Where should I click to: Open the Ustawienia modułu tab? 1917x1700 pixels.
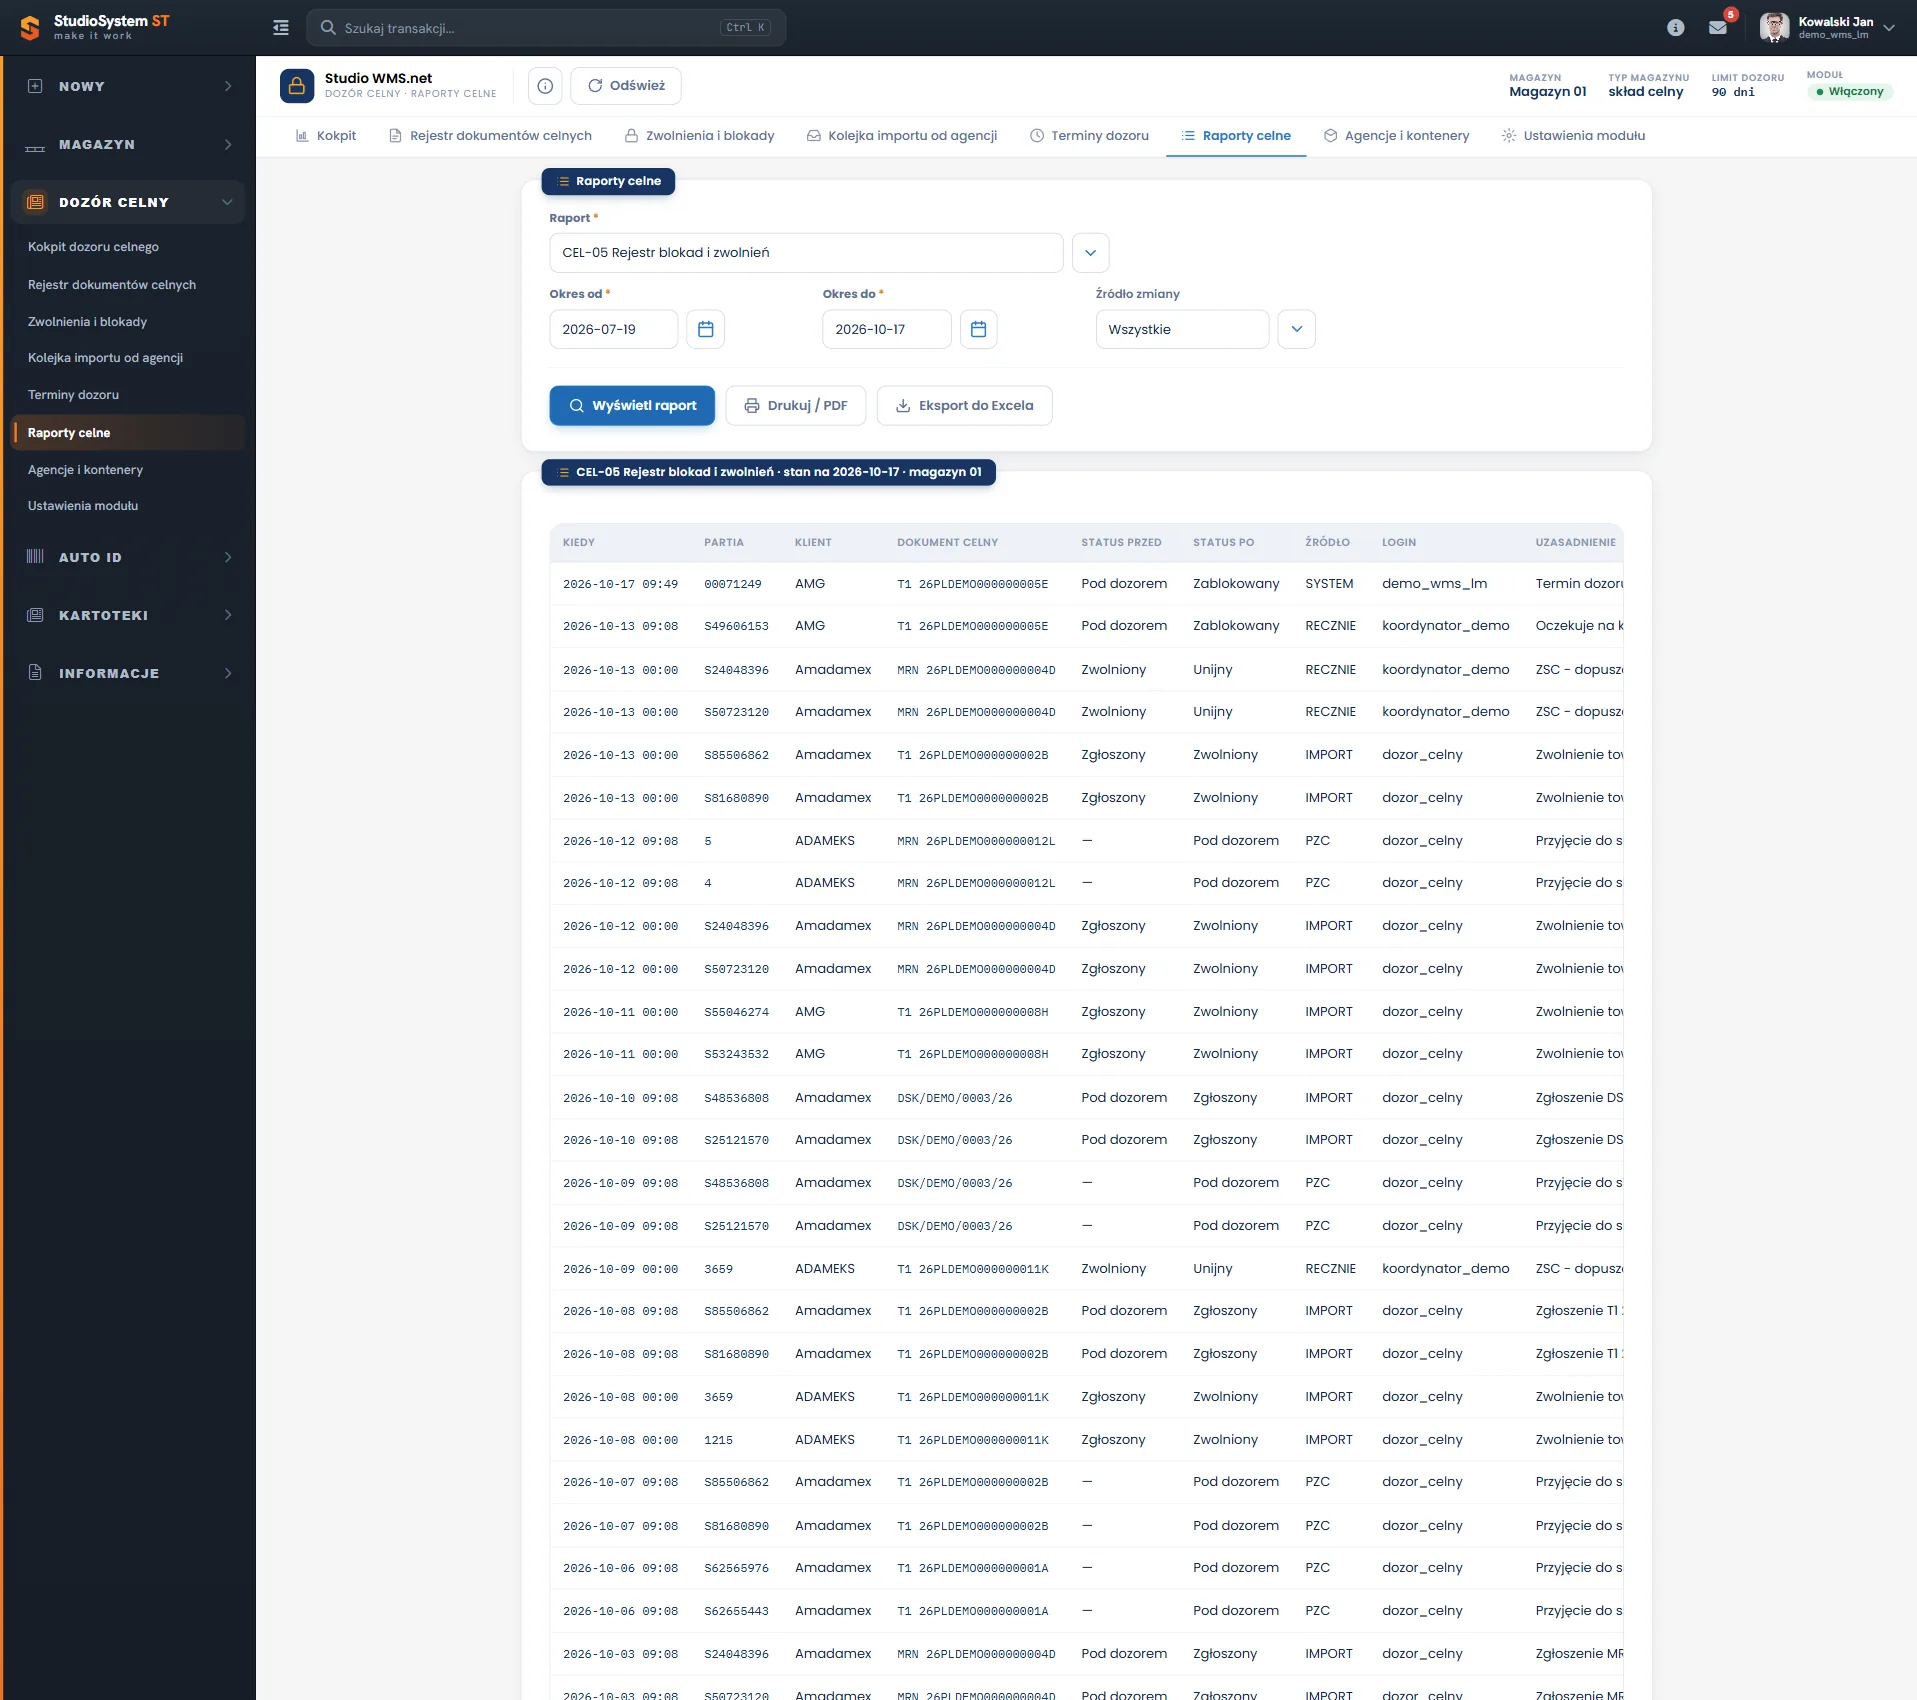1573,136
